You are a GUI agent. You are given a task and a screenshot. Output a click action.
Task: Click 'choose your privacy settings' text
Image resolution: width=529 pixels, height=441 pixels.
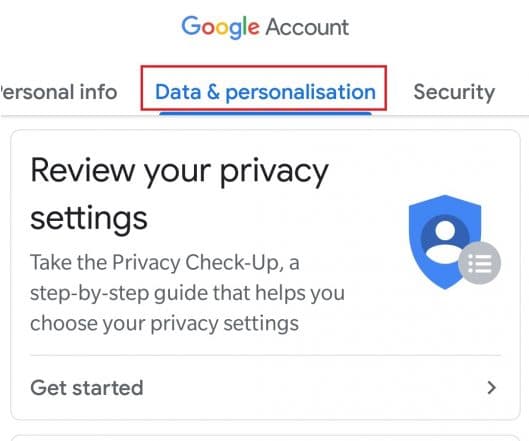(x=164, y=323)
